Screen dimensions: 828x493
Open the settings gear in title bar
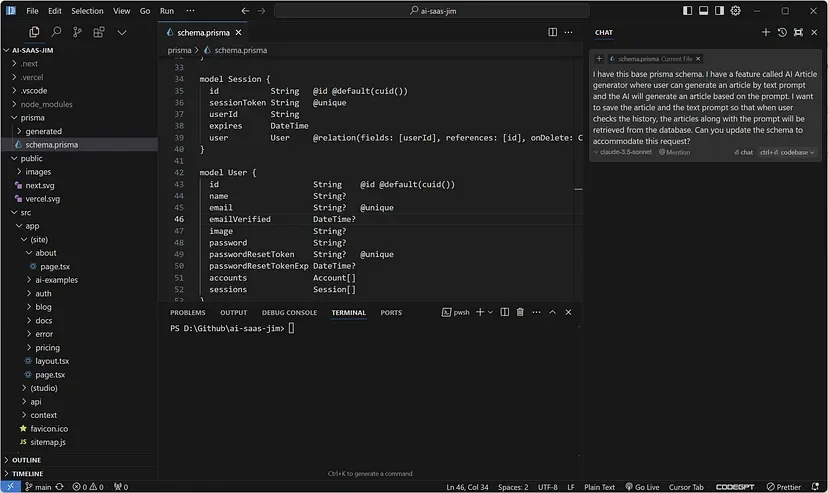[x=736, y=11]
